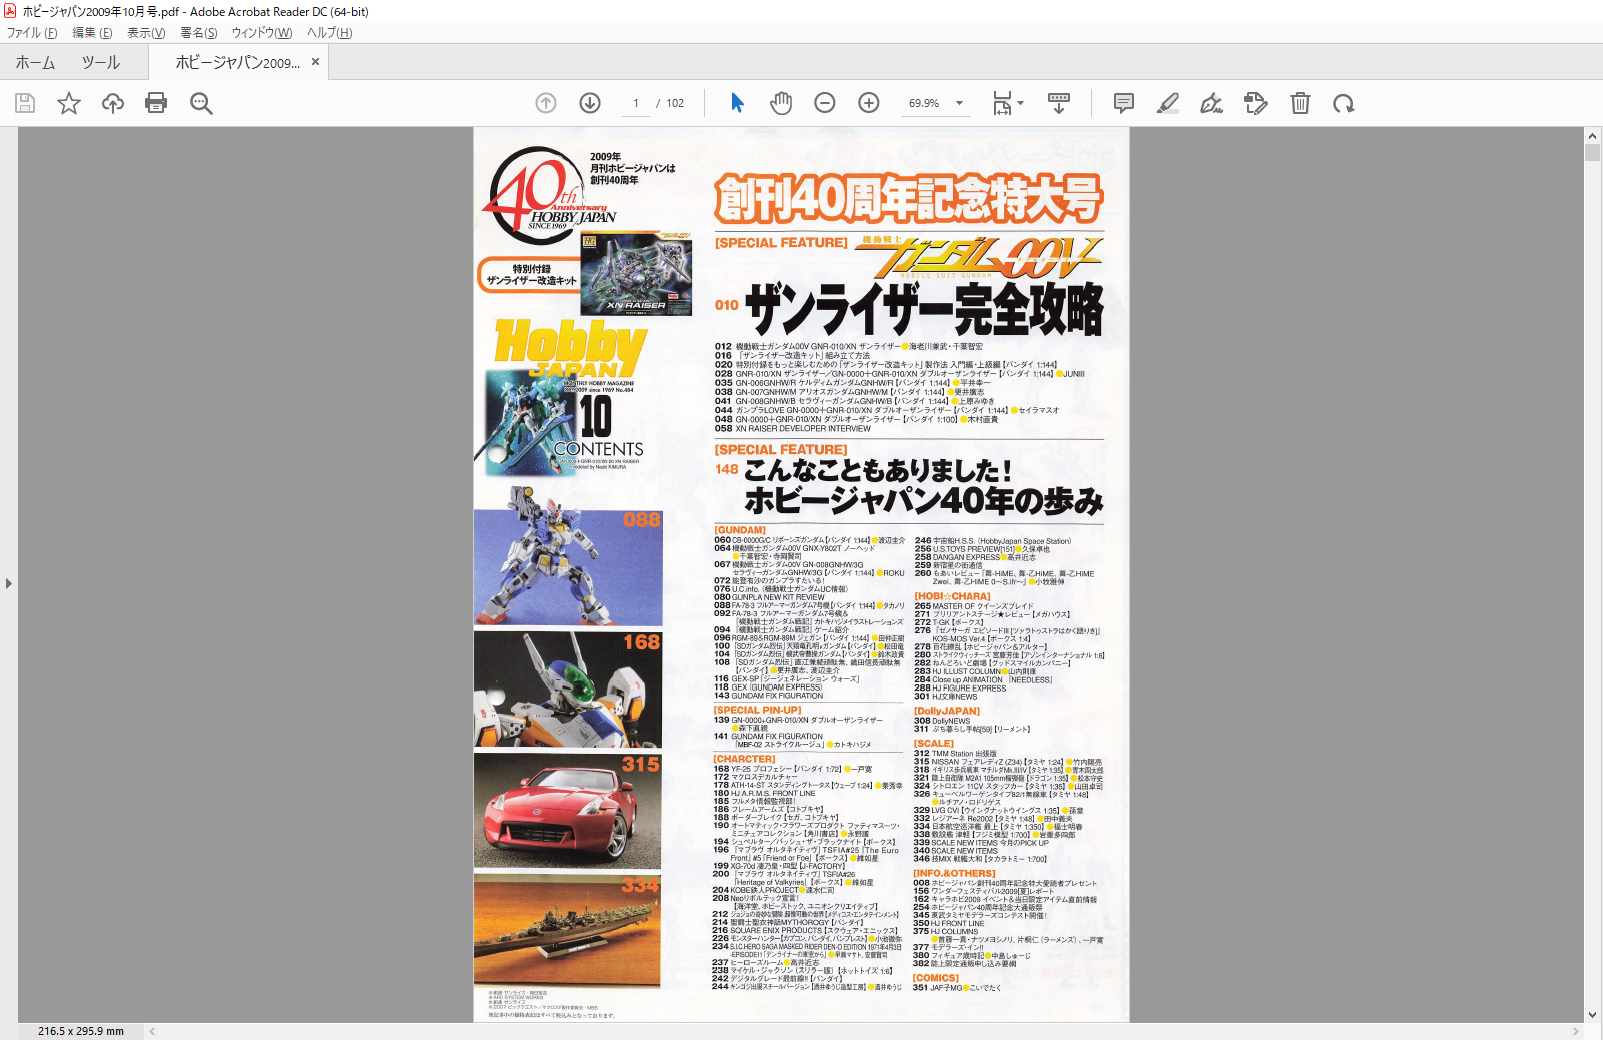This screenshot has height=1040, width=1603.
Task: Rotate the page view icon
Action: click(1344, 103)
